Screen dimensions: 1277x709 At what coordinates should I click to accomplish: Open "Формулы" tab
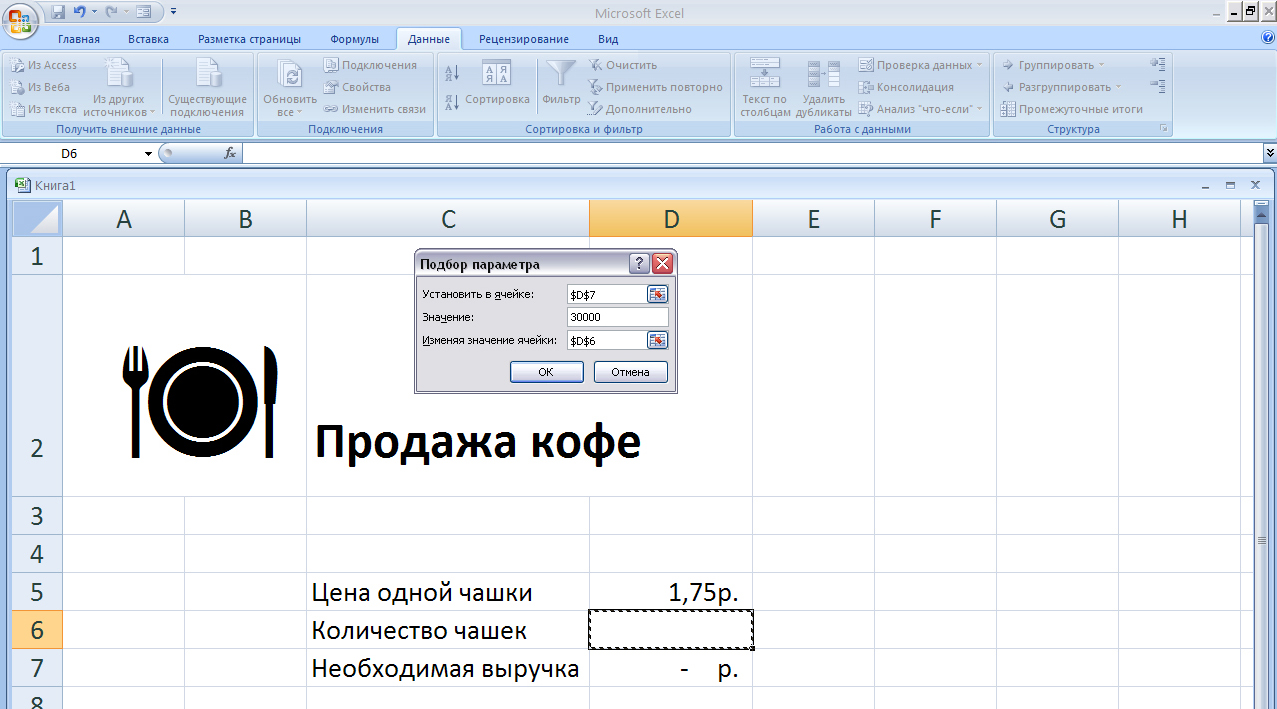pyautogui.click(x=355, y=39)
